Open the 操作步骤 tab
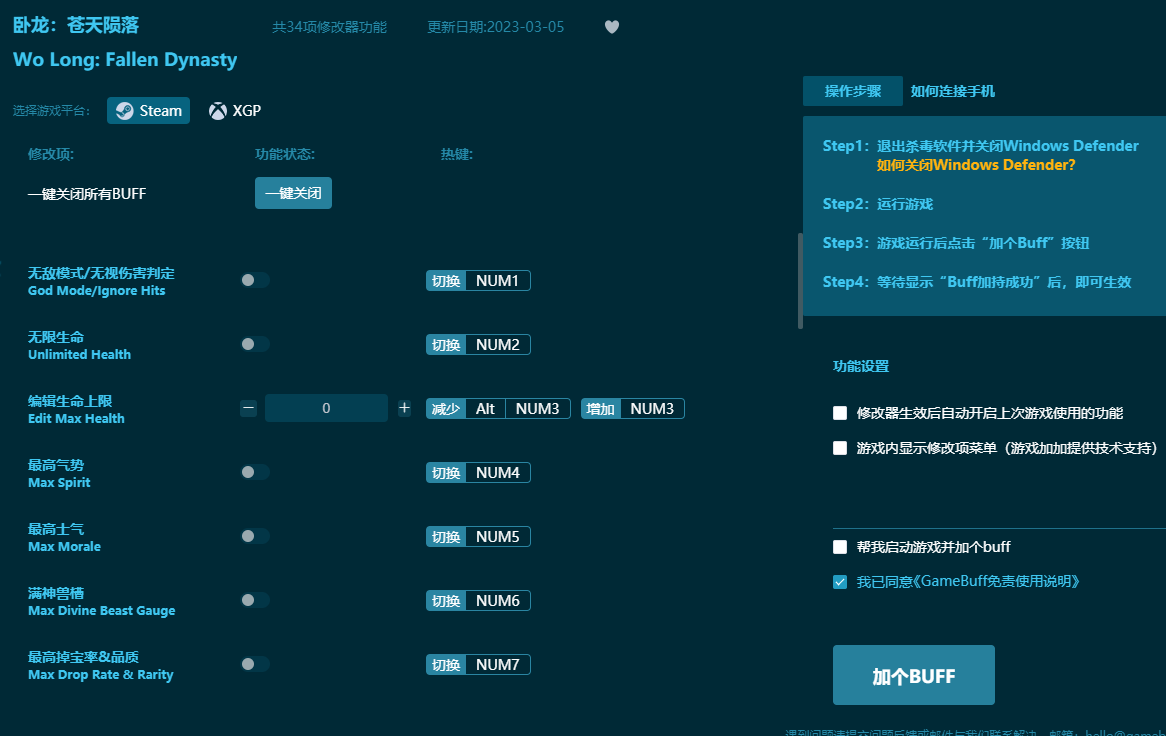This screenshot has width=1166, height=736. (x=853, y=91)
